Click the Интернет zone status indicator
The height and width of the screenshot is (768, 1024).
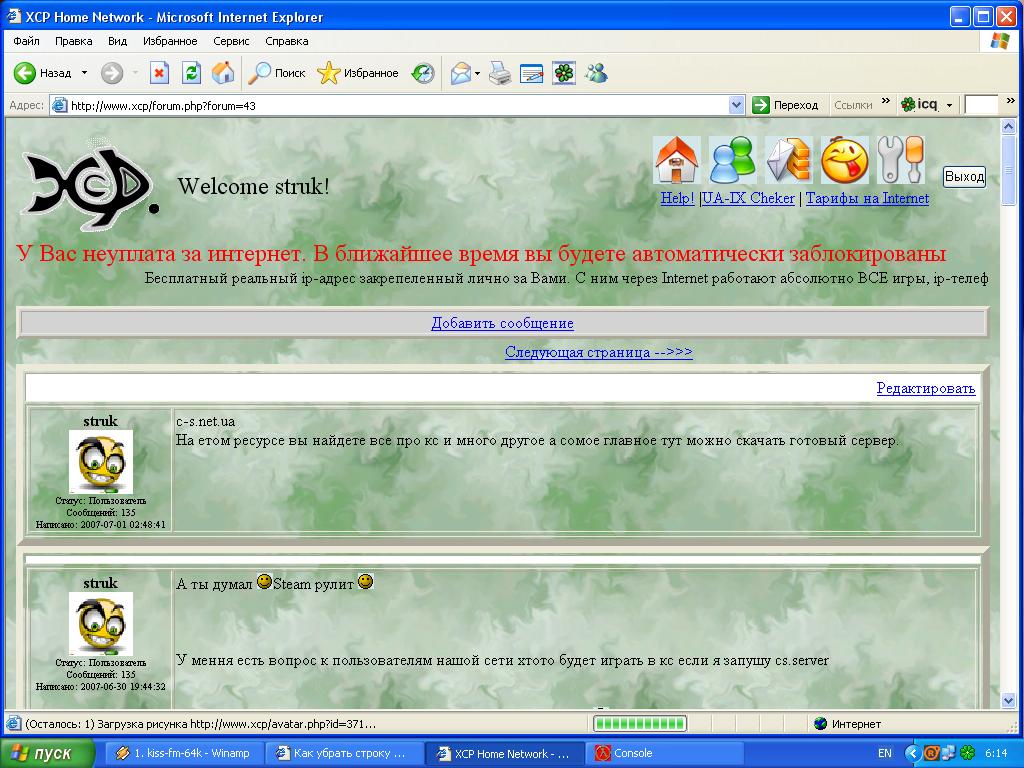coord(848,724)
